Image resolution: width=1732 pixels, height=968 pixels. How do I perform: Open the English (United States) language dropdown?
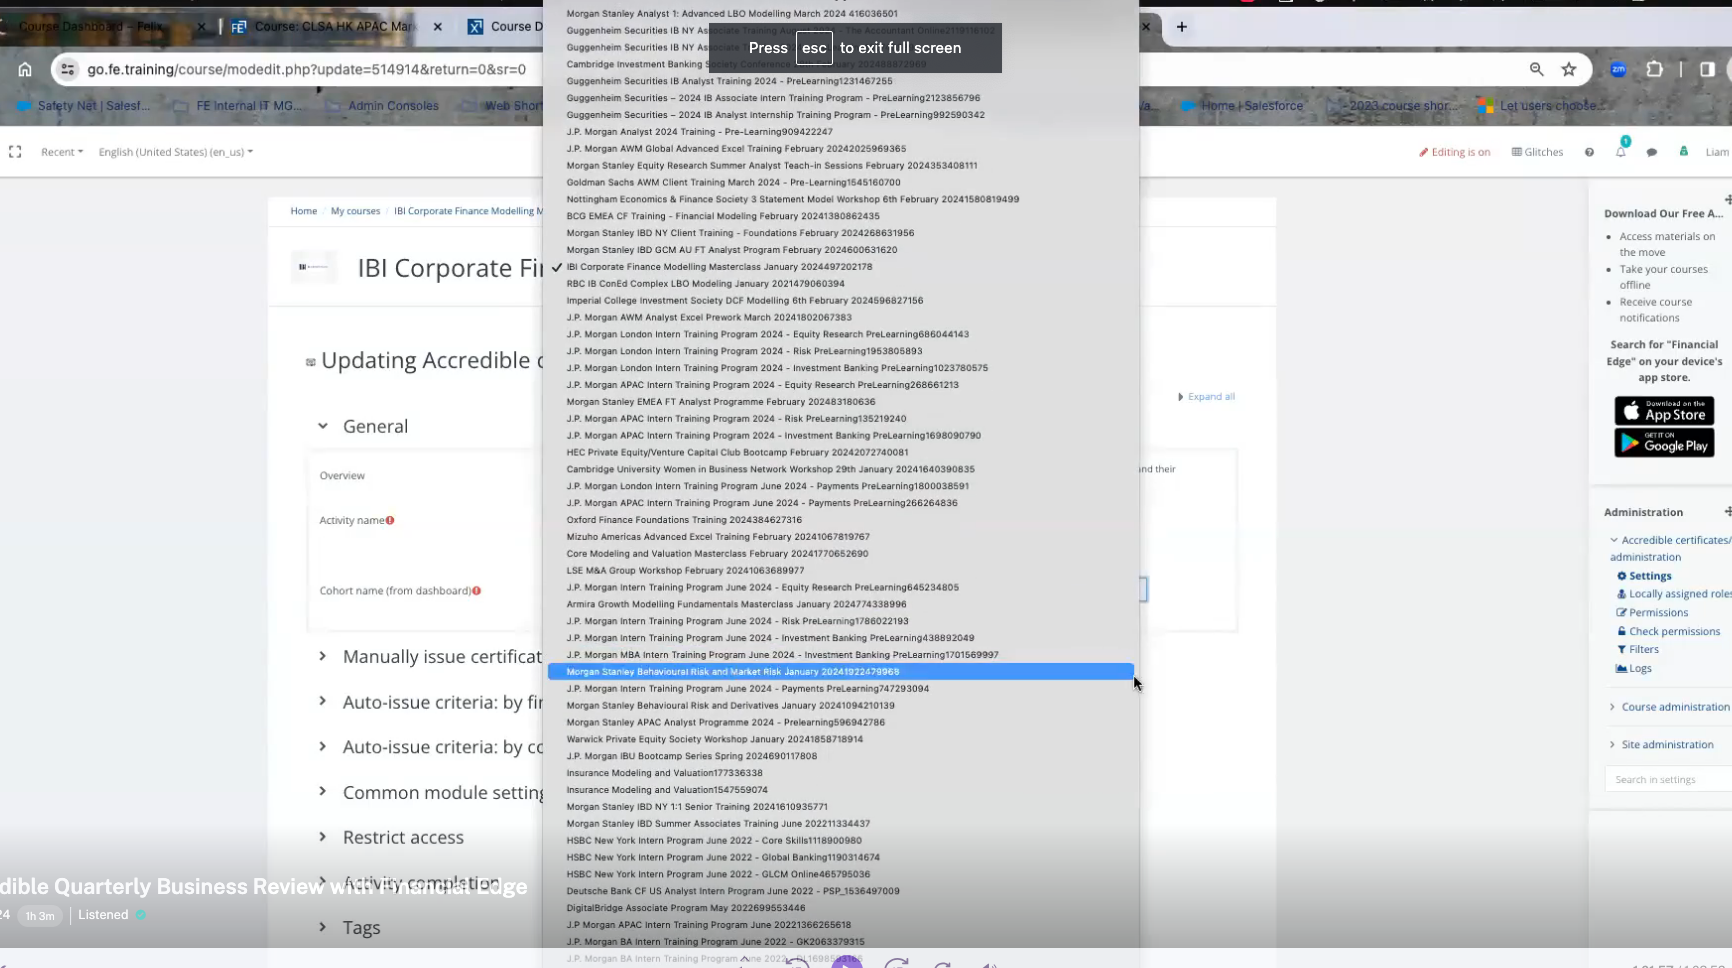coord(175,152)
